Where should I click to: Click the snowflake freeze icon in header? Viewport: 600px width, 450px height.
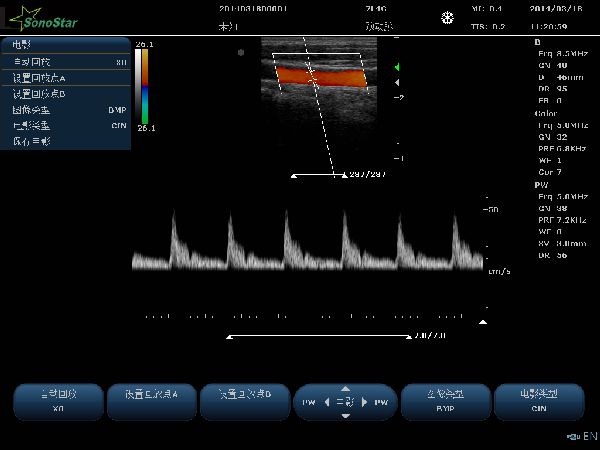[x=447, y=18]
